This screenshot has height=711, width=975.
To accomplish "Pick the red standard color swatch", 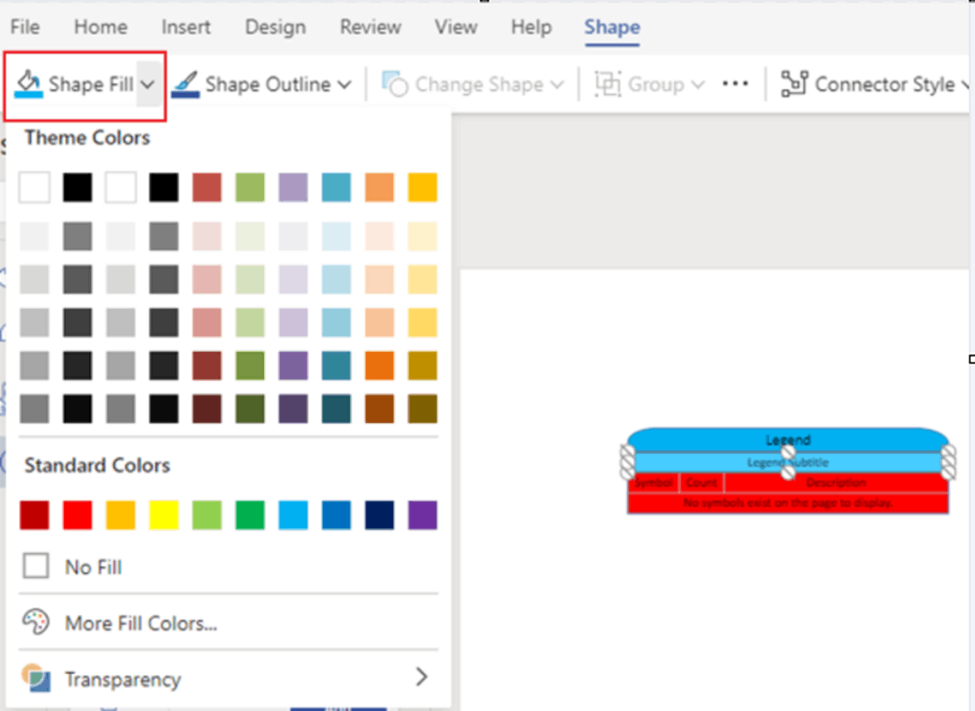I will coord(77,514).
